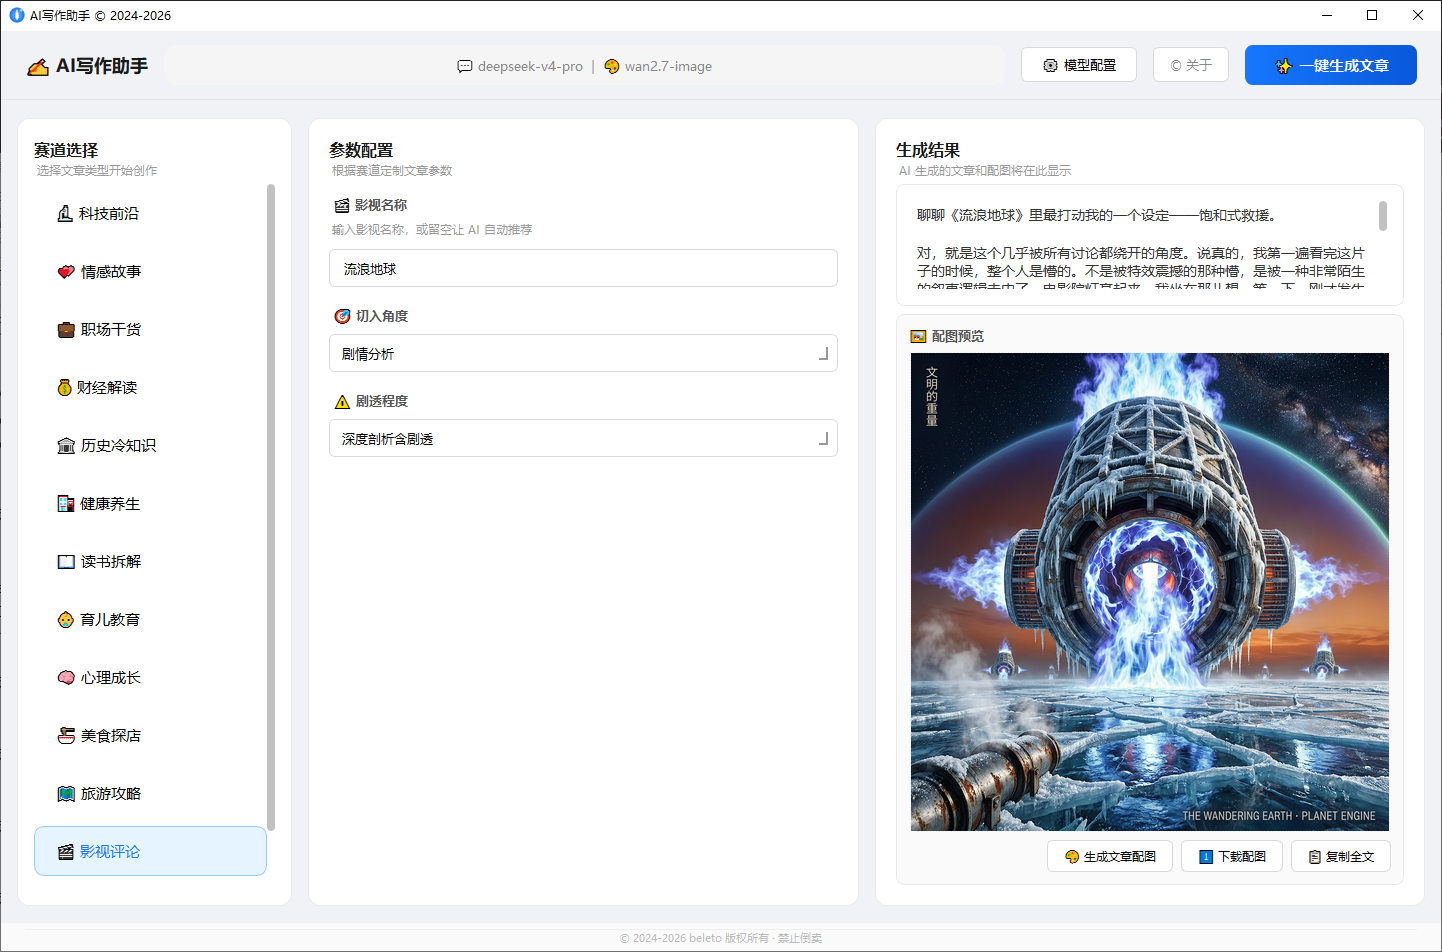Click the 参数配置 heading
1442x952 pixels.
(361, 150)
